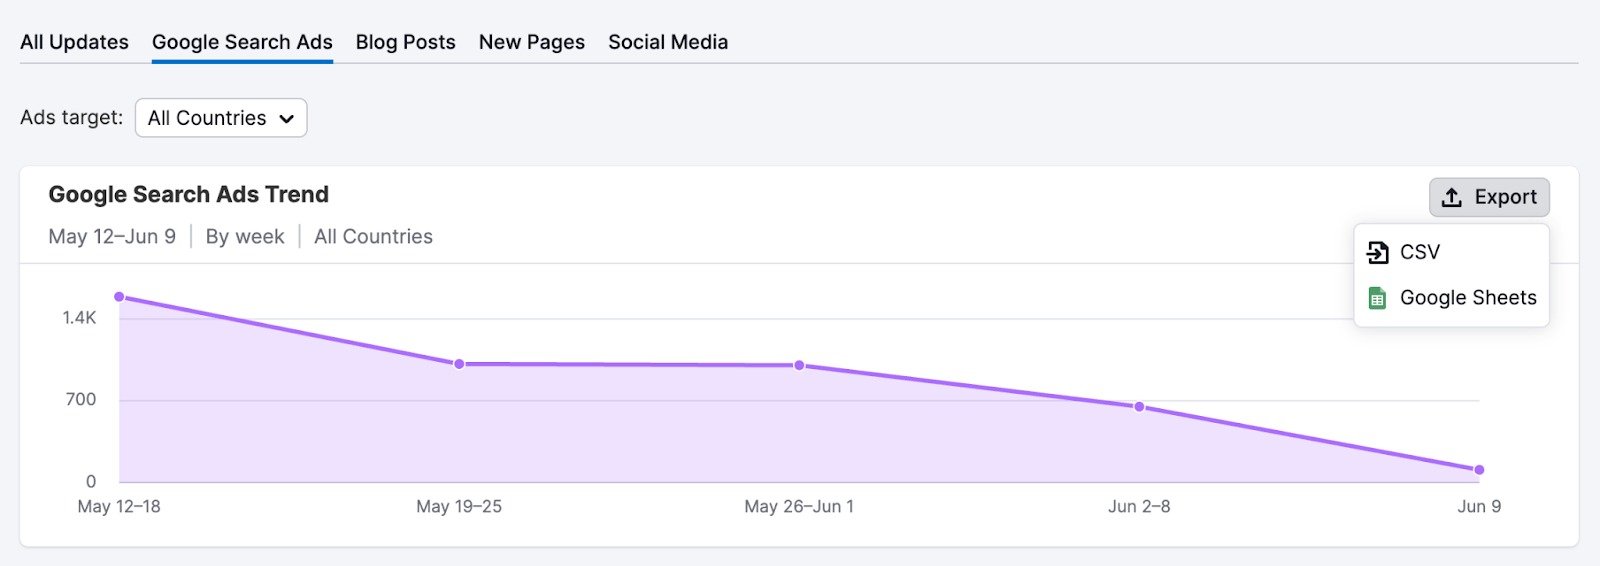The image size is (1600, 566).
Task: Choose Google Sheets export option
Action: (1467, 298)
